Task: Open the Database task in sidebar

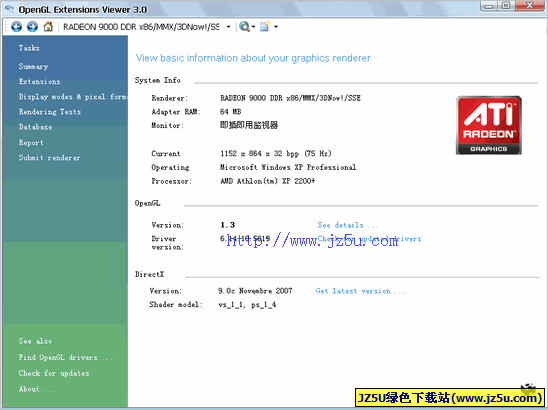Action: pos(35,127)
